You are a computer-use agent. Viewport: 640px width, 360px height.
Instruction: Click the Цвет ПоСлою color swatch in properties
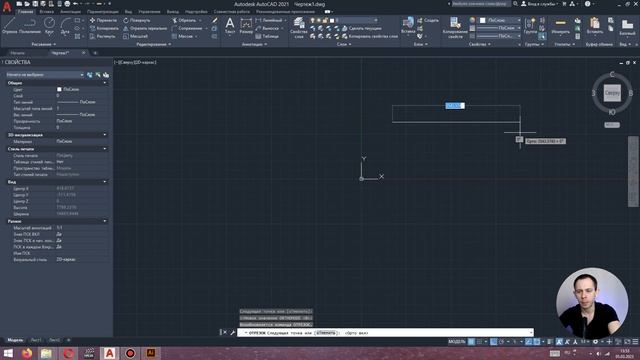[59, 89]
